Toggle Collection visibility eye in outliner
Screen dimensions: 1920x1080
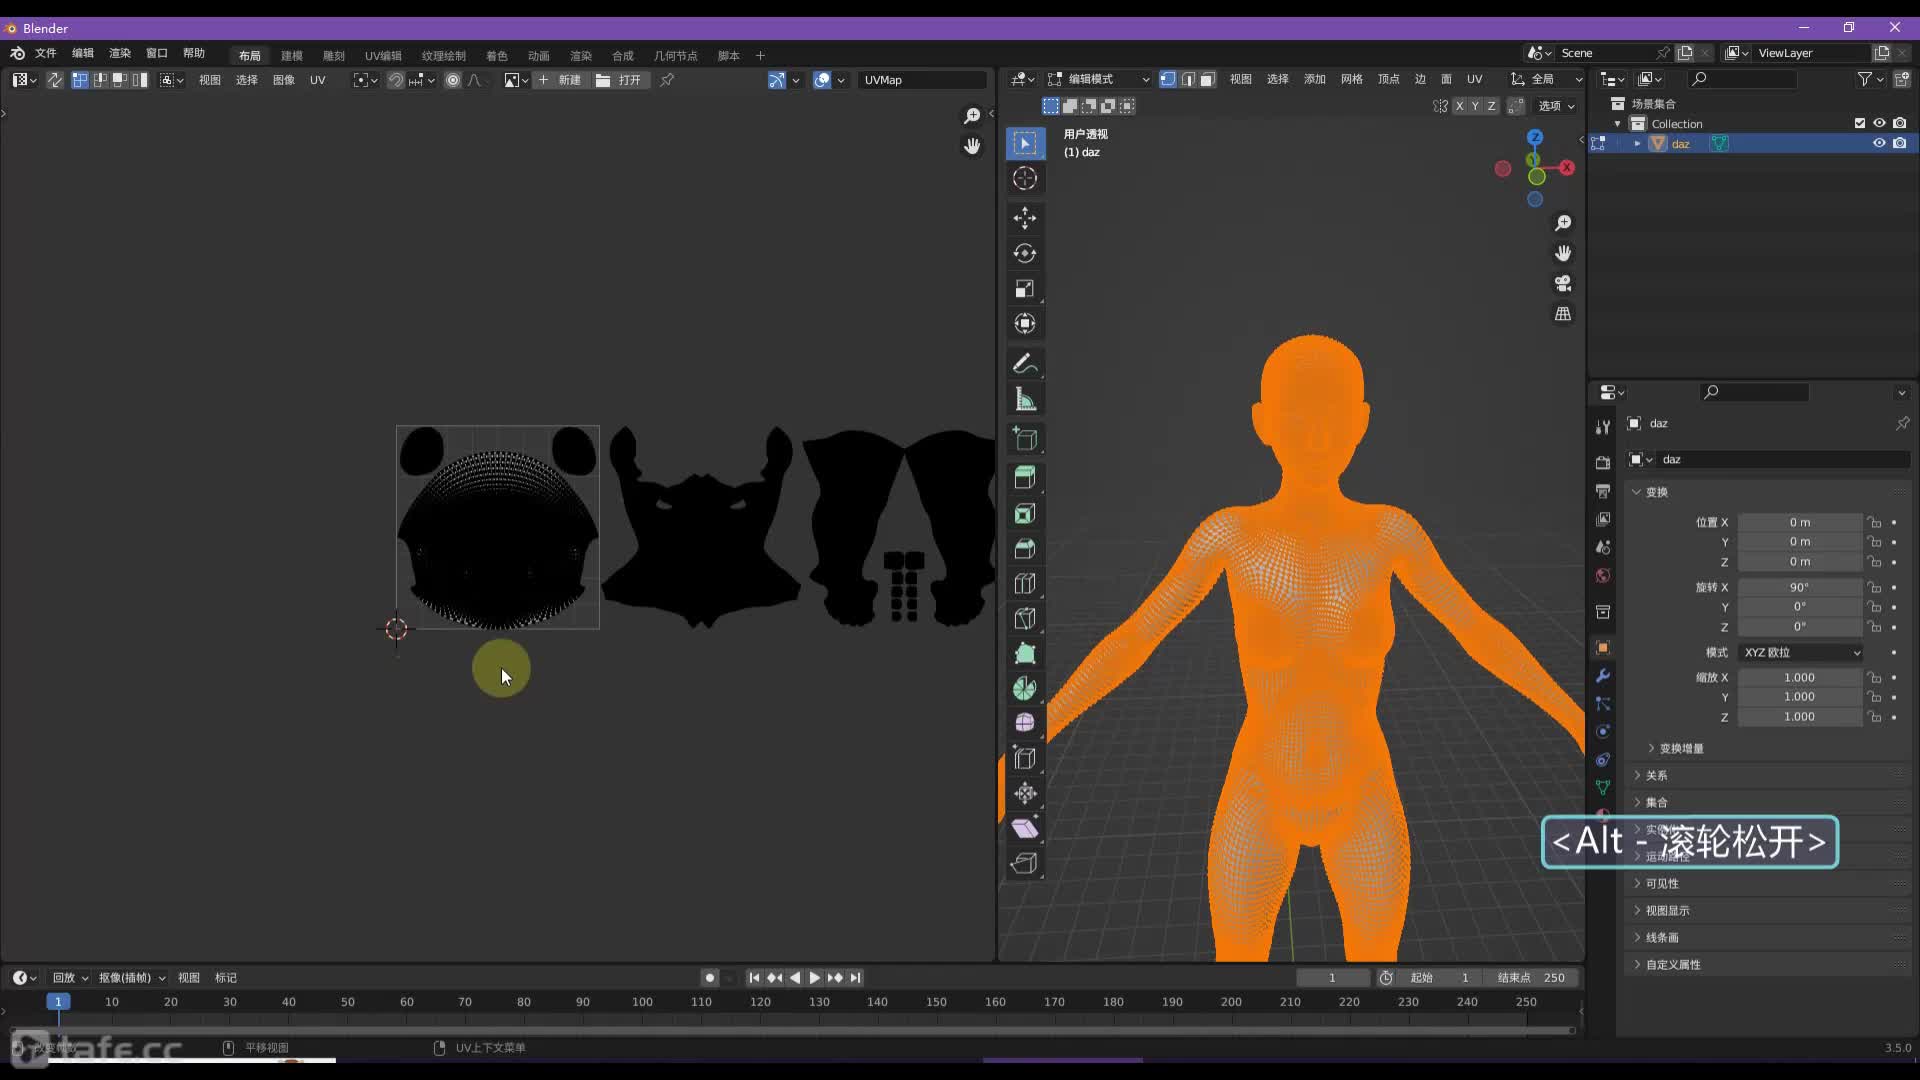point(1879,123)
